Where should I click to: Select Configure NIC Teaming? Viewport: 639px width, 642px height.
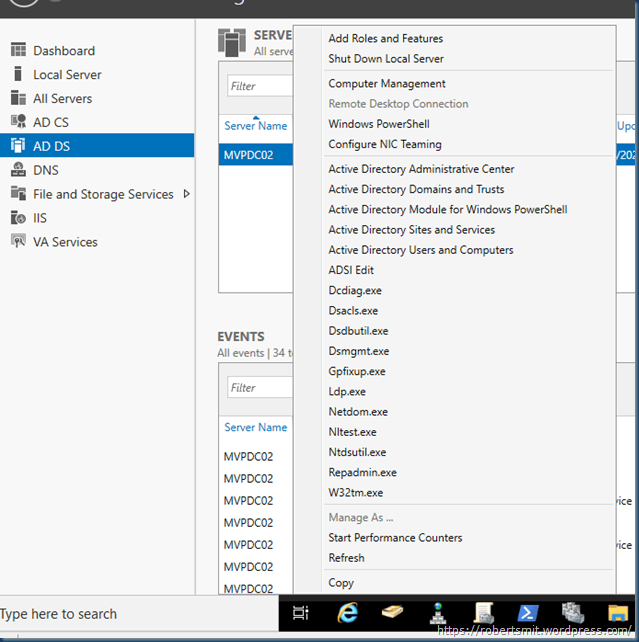pyautogui.click(x=385, y=144)
